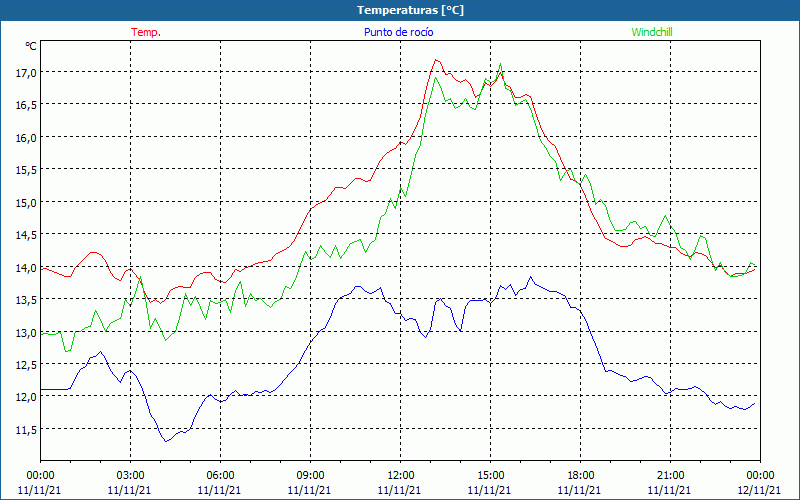Click the 12/11/21 date label
This screenshot has width=800, height=500.
tap(759, 490)
